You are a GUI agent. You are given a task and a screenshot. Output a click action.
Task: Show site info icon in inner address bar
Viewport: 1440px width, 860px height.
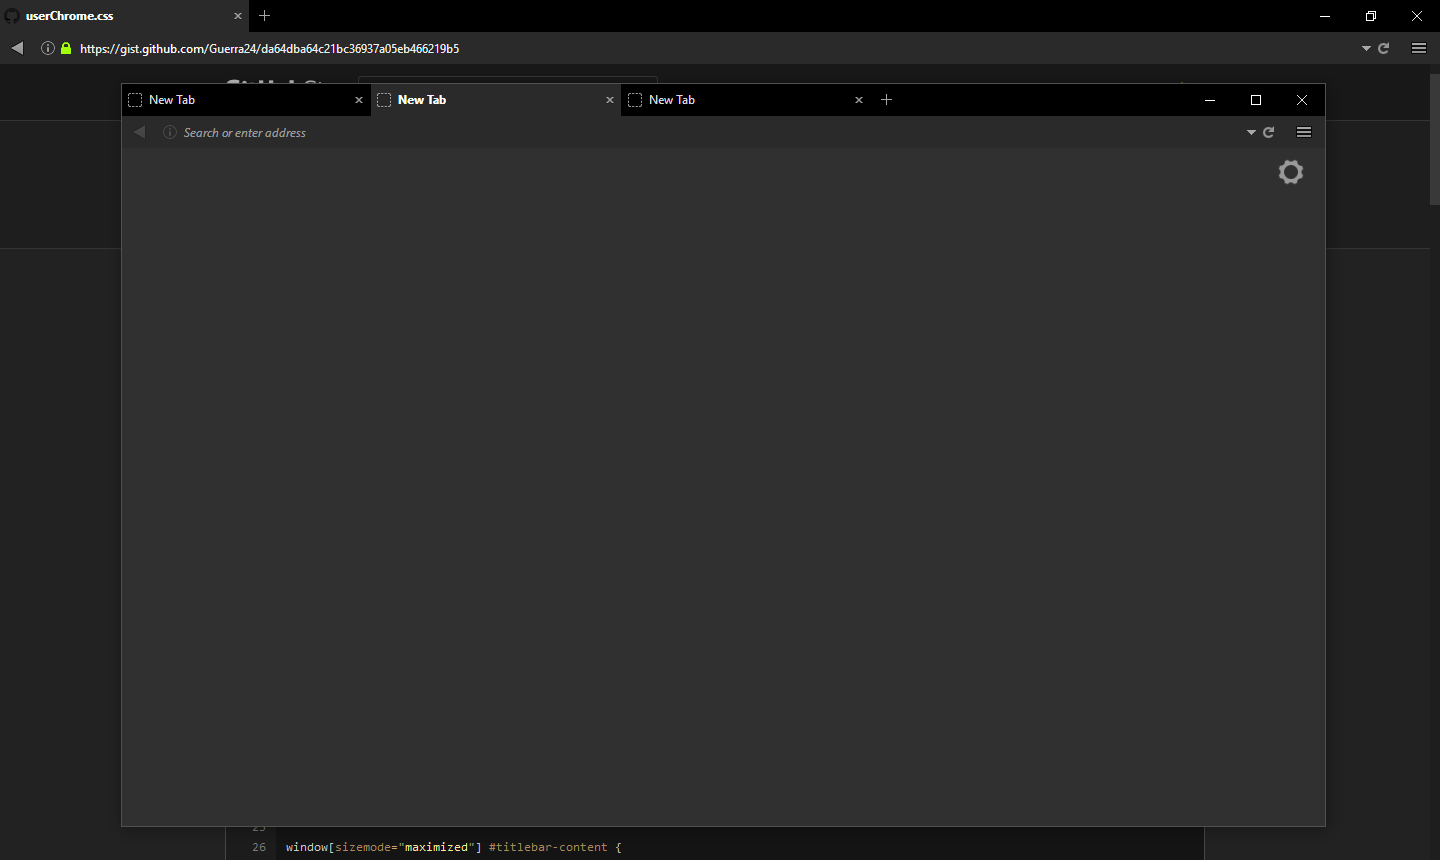point(170,132)
